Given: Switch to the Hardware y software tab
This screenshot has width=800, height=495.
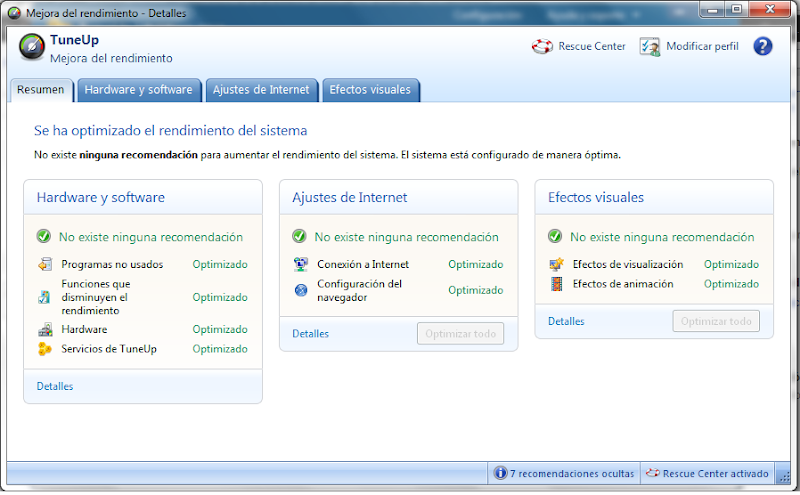Looking at the screenshot, I should click(138, 90).
